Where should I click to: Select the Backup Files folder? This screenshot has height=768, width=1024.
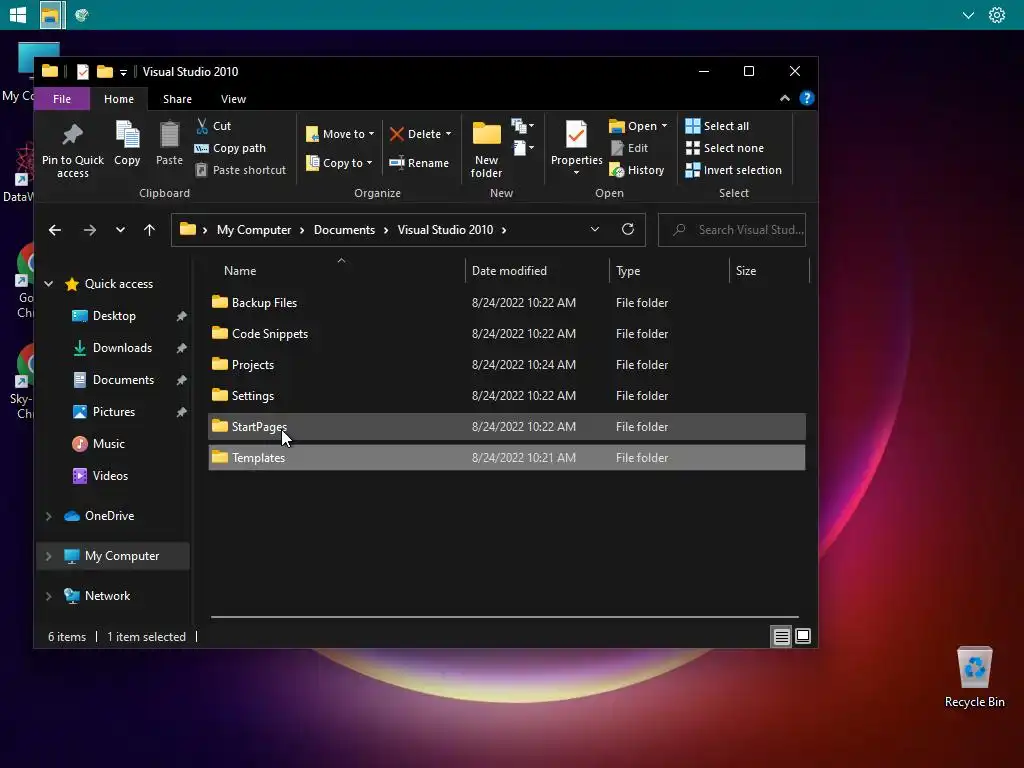pos(507,303)
